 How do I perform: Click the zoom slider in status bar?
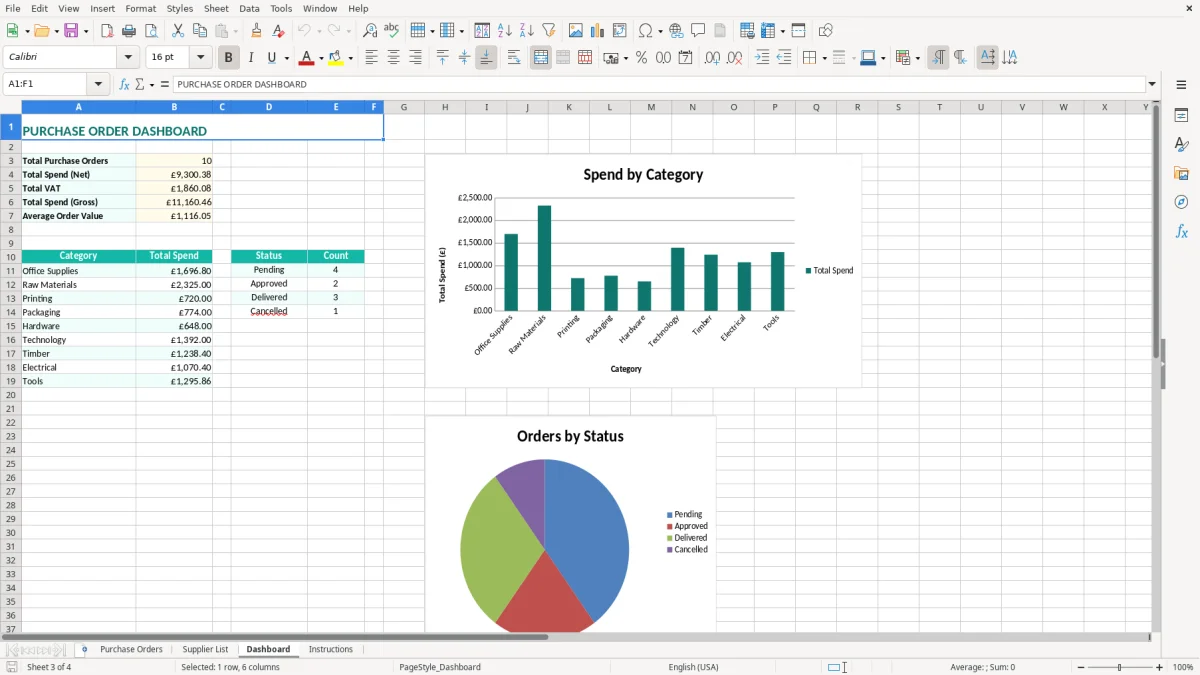pos(1120,667)
